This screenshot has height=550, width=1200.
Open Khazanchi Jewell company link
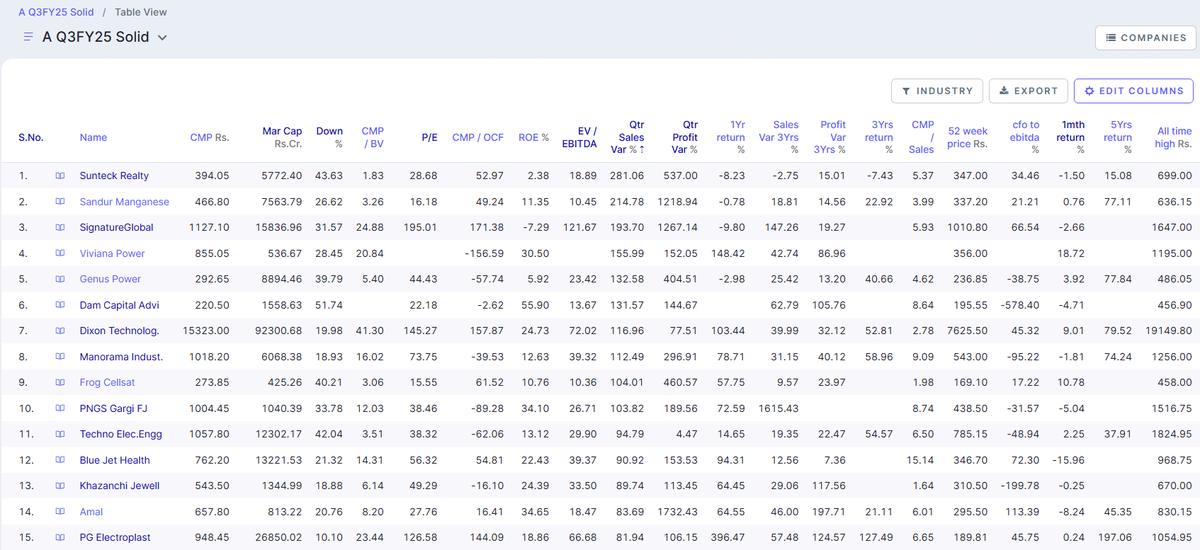pyautogui.click(x=121, y=486)
